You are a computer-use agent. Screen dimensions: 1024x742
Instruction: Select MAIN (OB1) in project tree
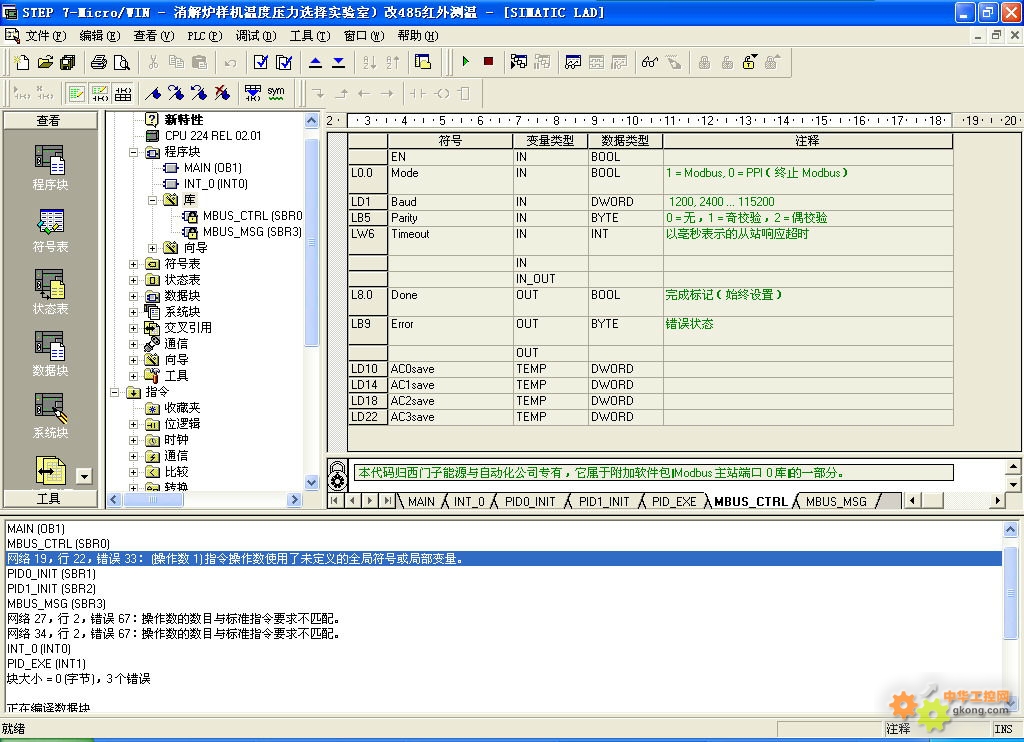click(x=213, y=168)
